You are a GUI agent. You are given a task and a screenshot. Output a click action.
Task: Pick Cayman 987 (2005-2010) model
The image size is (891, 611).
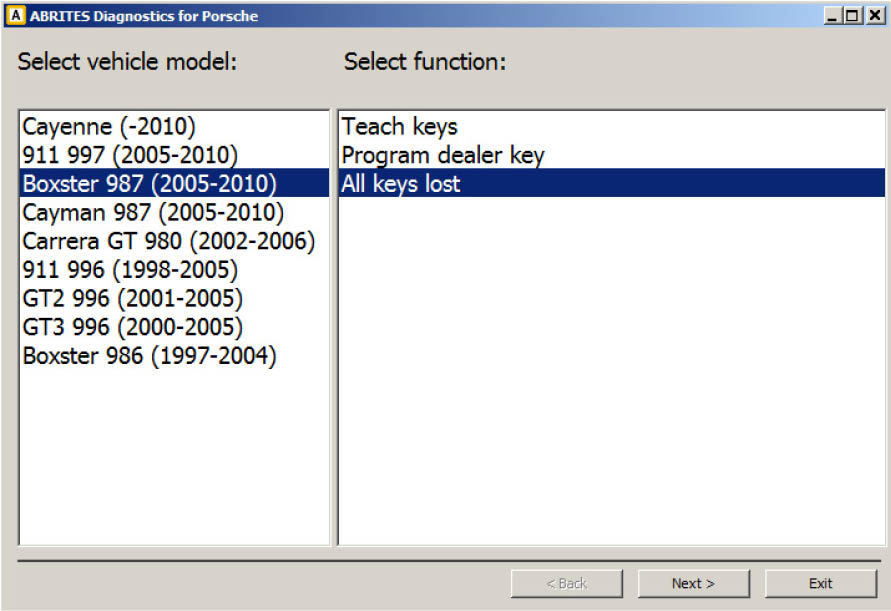pos(153,213)
